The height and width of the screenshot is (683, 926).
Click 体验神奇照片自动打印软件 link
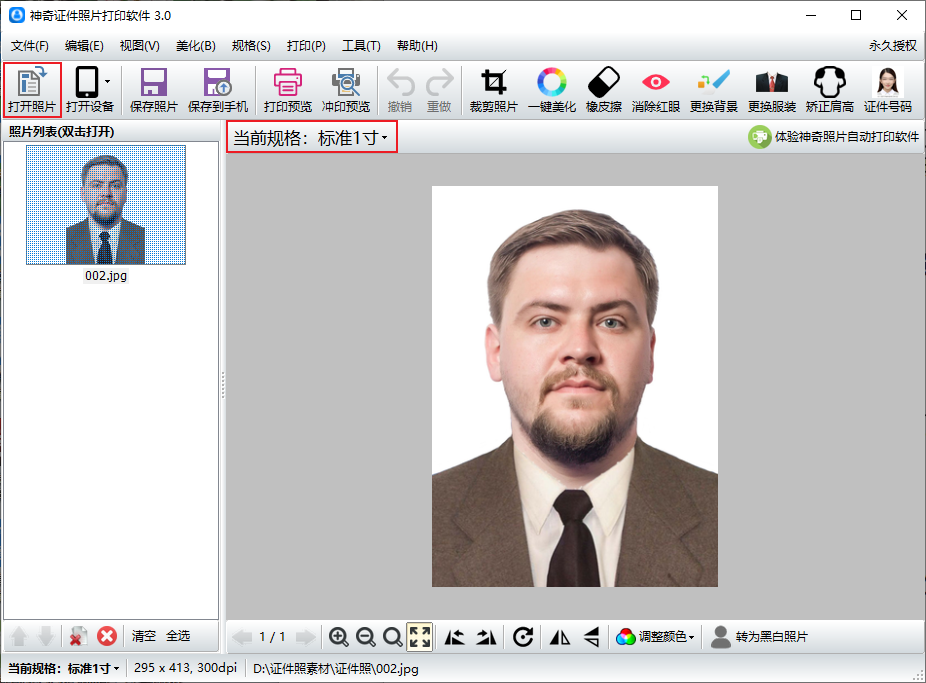click(x=833, y=137)
